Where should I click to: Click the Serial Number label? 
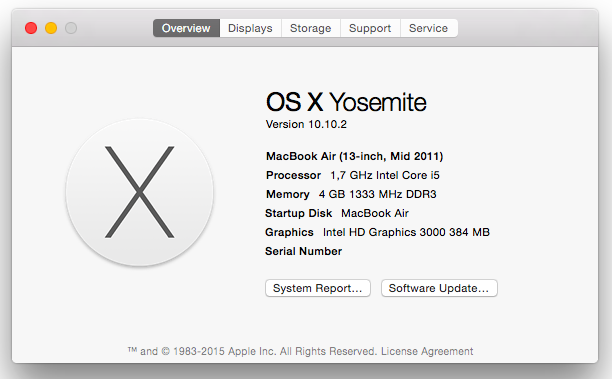(x=303, y=251)
